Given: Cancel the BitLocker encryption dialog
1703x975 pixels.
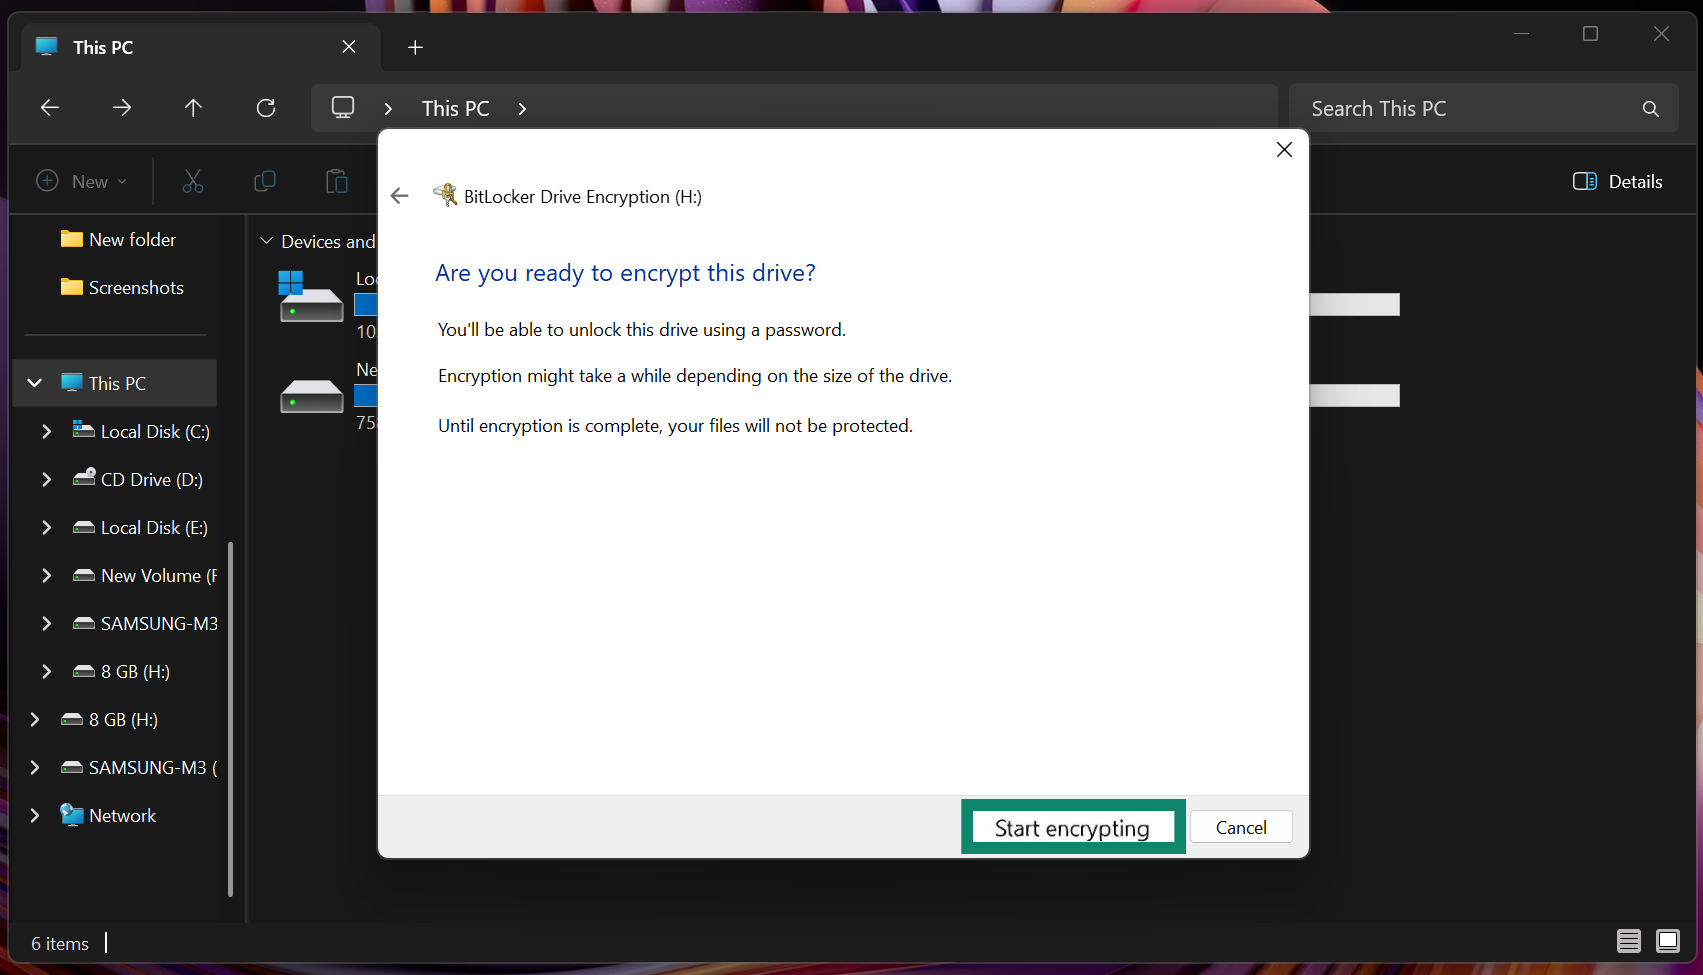Looking at the screenshot, I should point(1240,827).
